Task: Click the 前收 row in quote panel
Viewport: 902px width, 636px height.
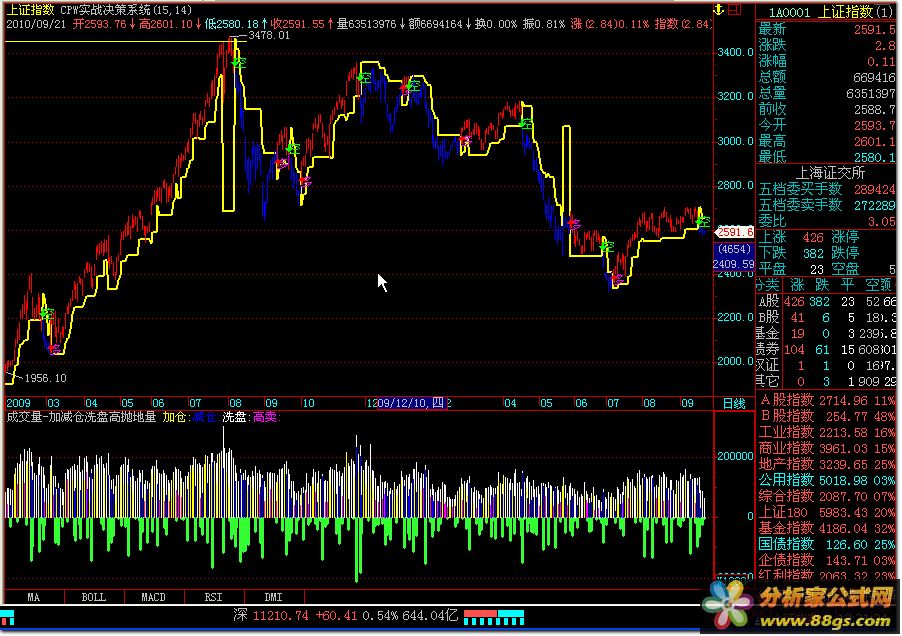Action: tap(827, 109)
